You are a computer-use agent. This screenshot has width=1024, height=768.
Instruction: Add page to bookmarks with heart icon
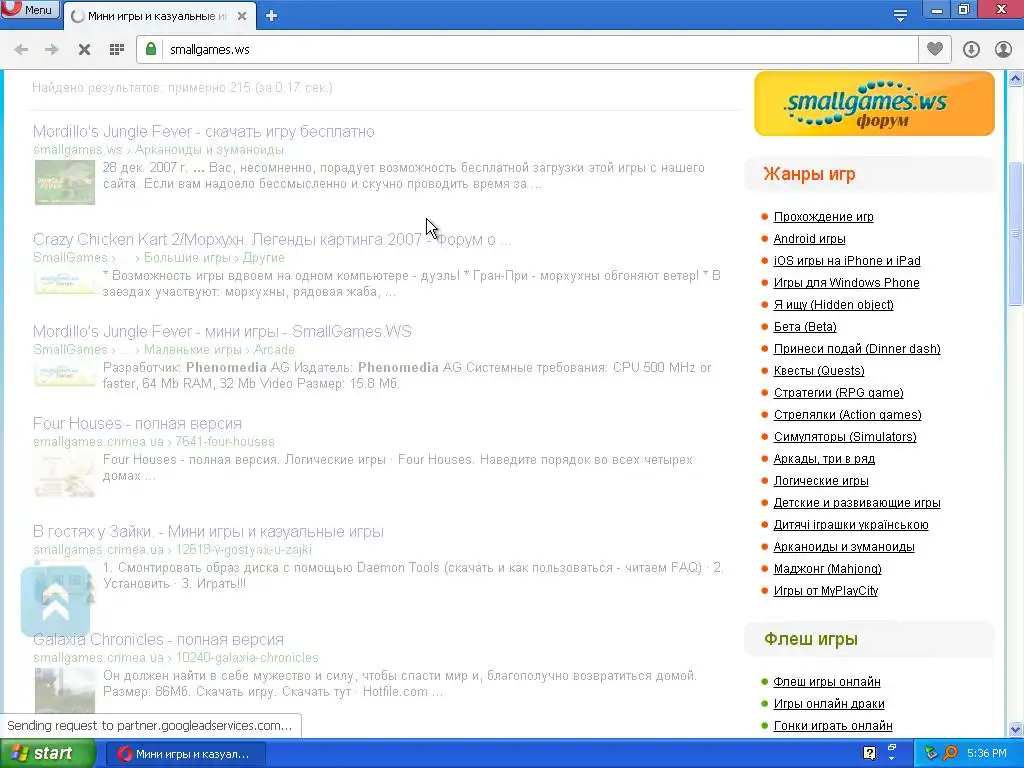coord(935,49)
